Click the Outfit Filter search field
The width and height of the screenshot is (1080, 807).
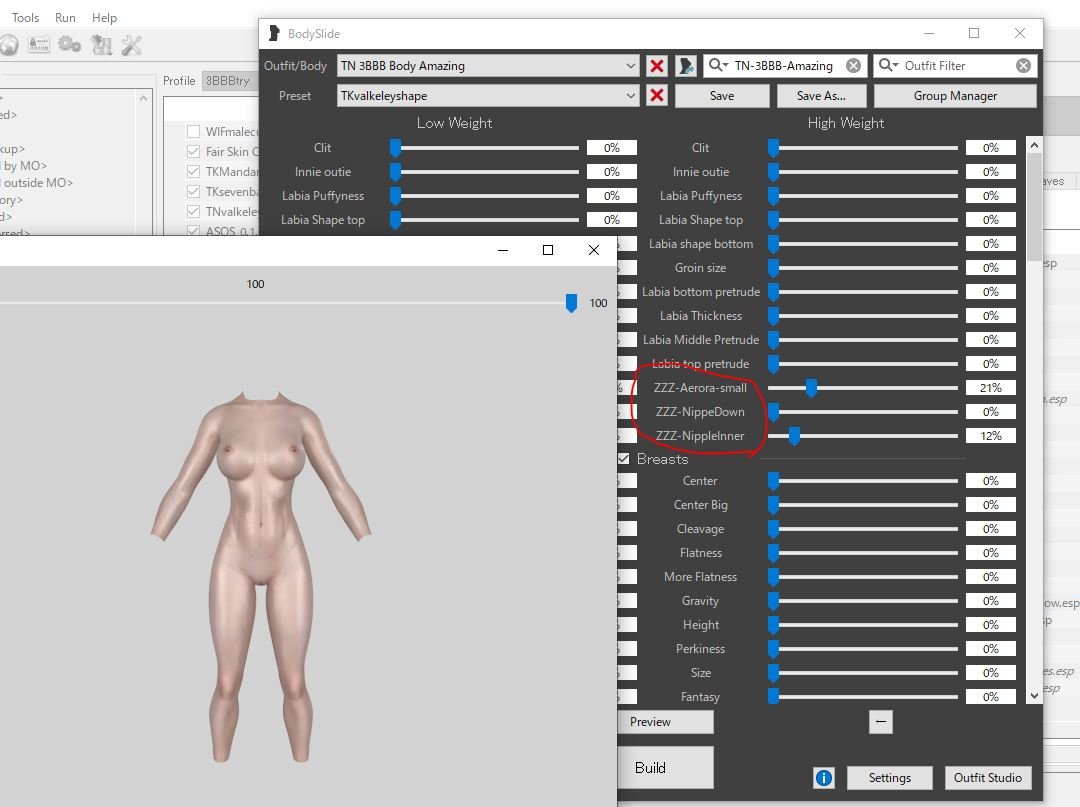pos(957,65)
